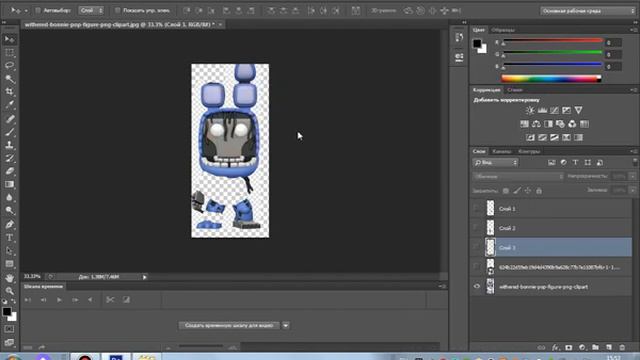Select the Pen tool
The height and width of the screenshot is (360, 640).
point(10,224)
